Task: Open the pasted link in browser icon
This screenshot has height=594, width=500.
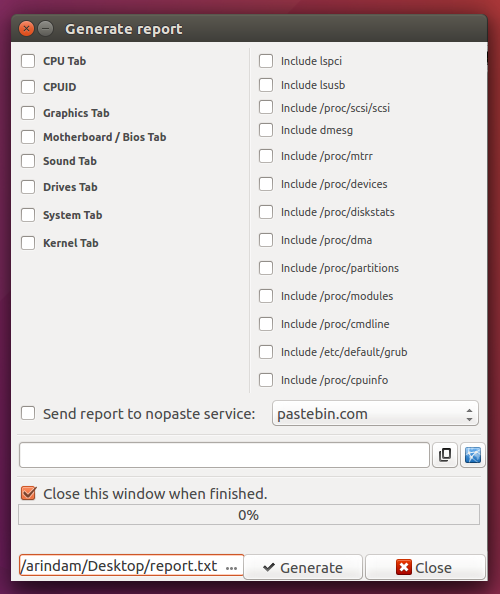Action: (x=473, y=455)
